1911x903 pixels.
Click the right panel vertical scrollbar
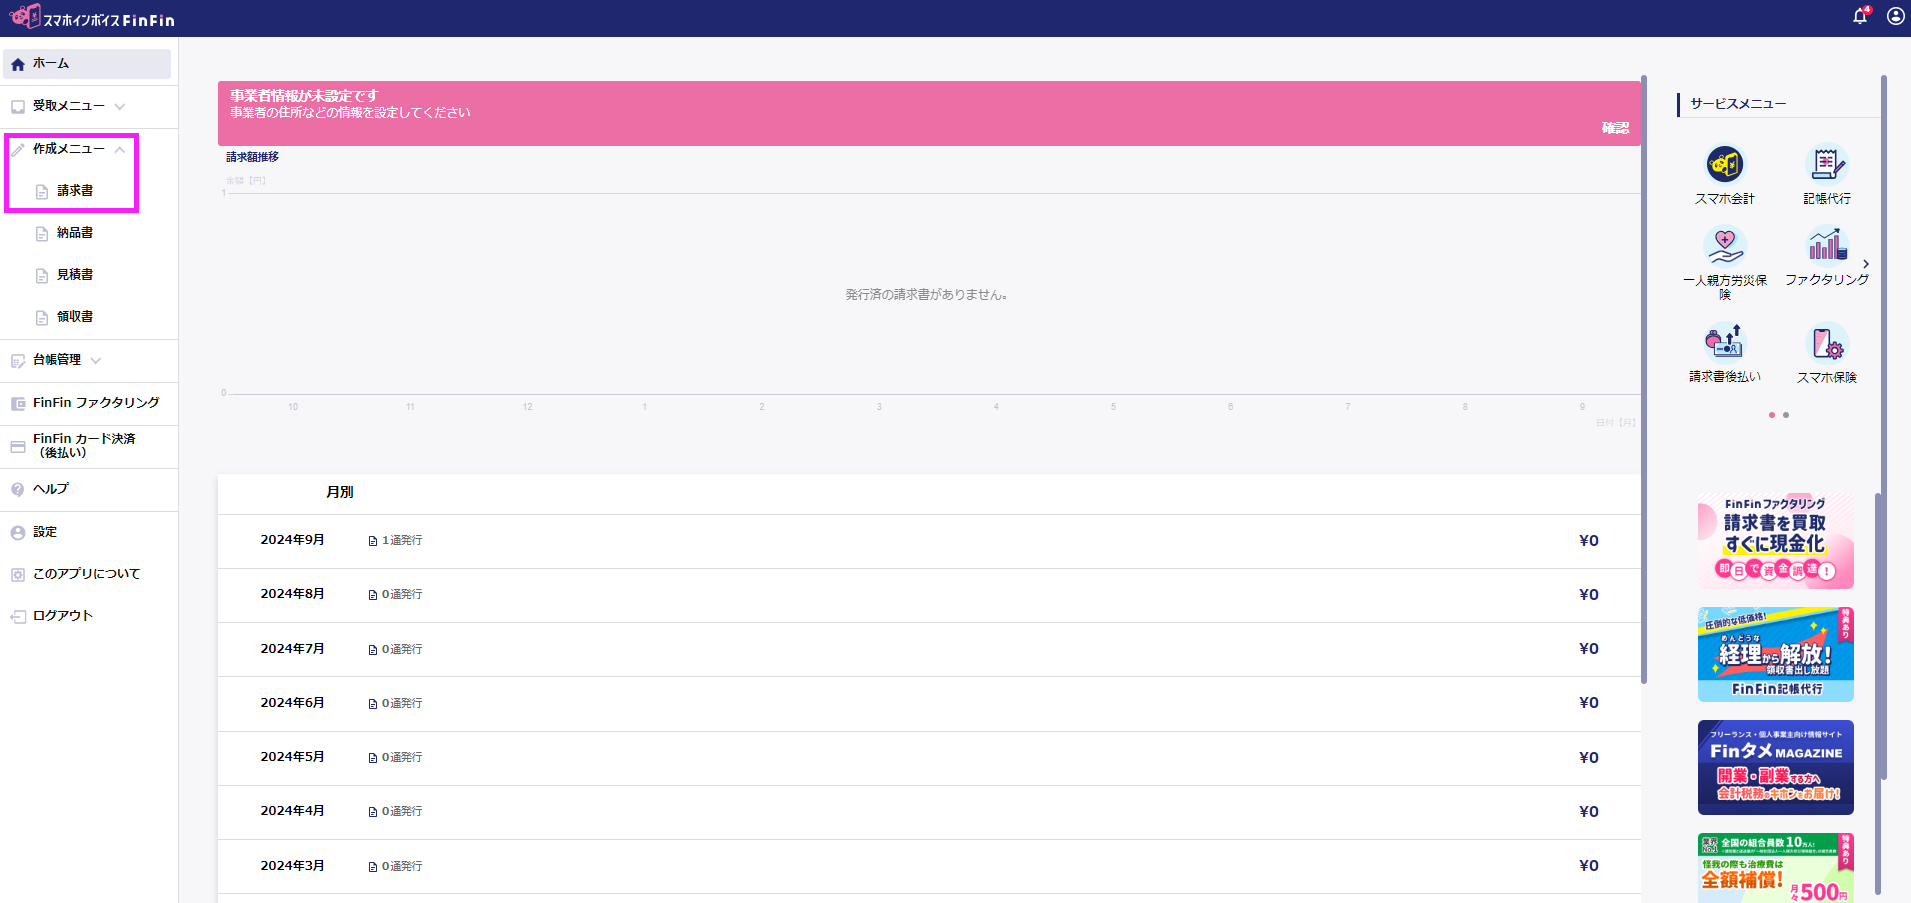[x=1883, y=428]
